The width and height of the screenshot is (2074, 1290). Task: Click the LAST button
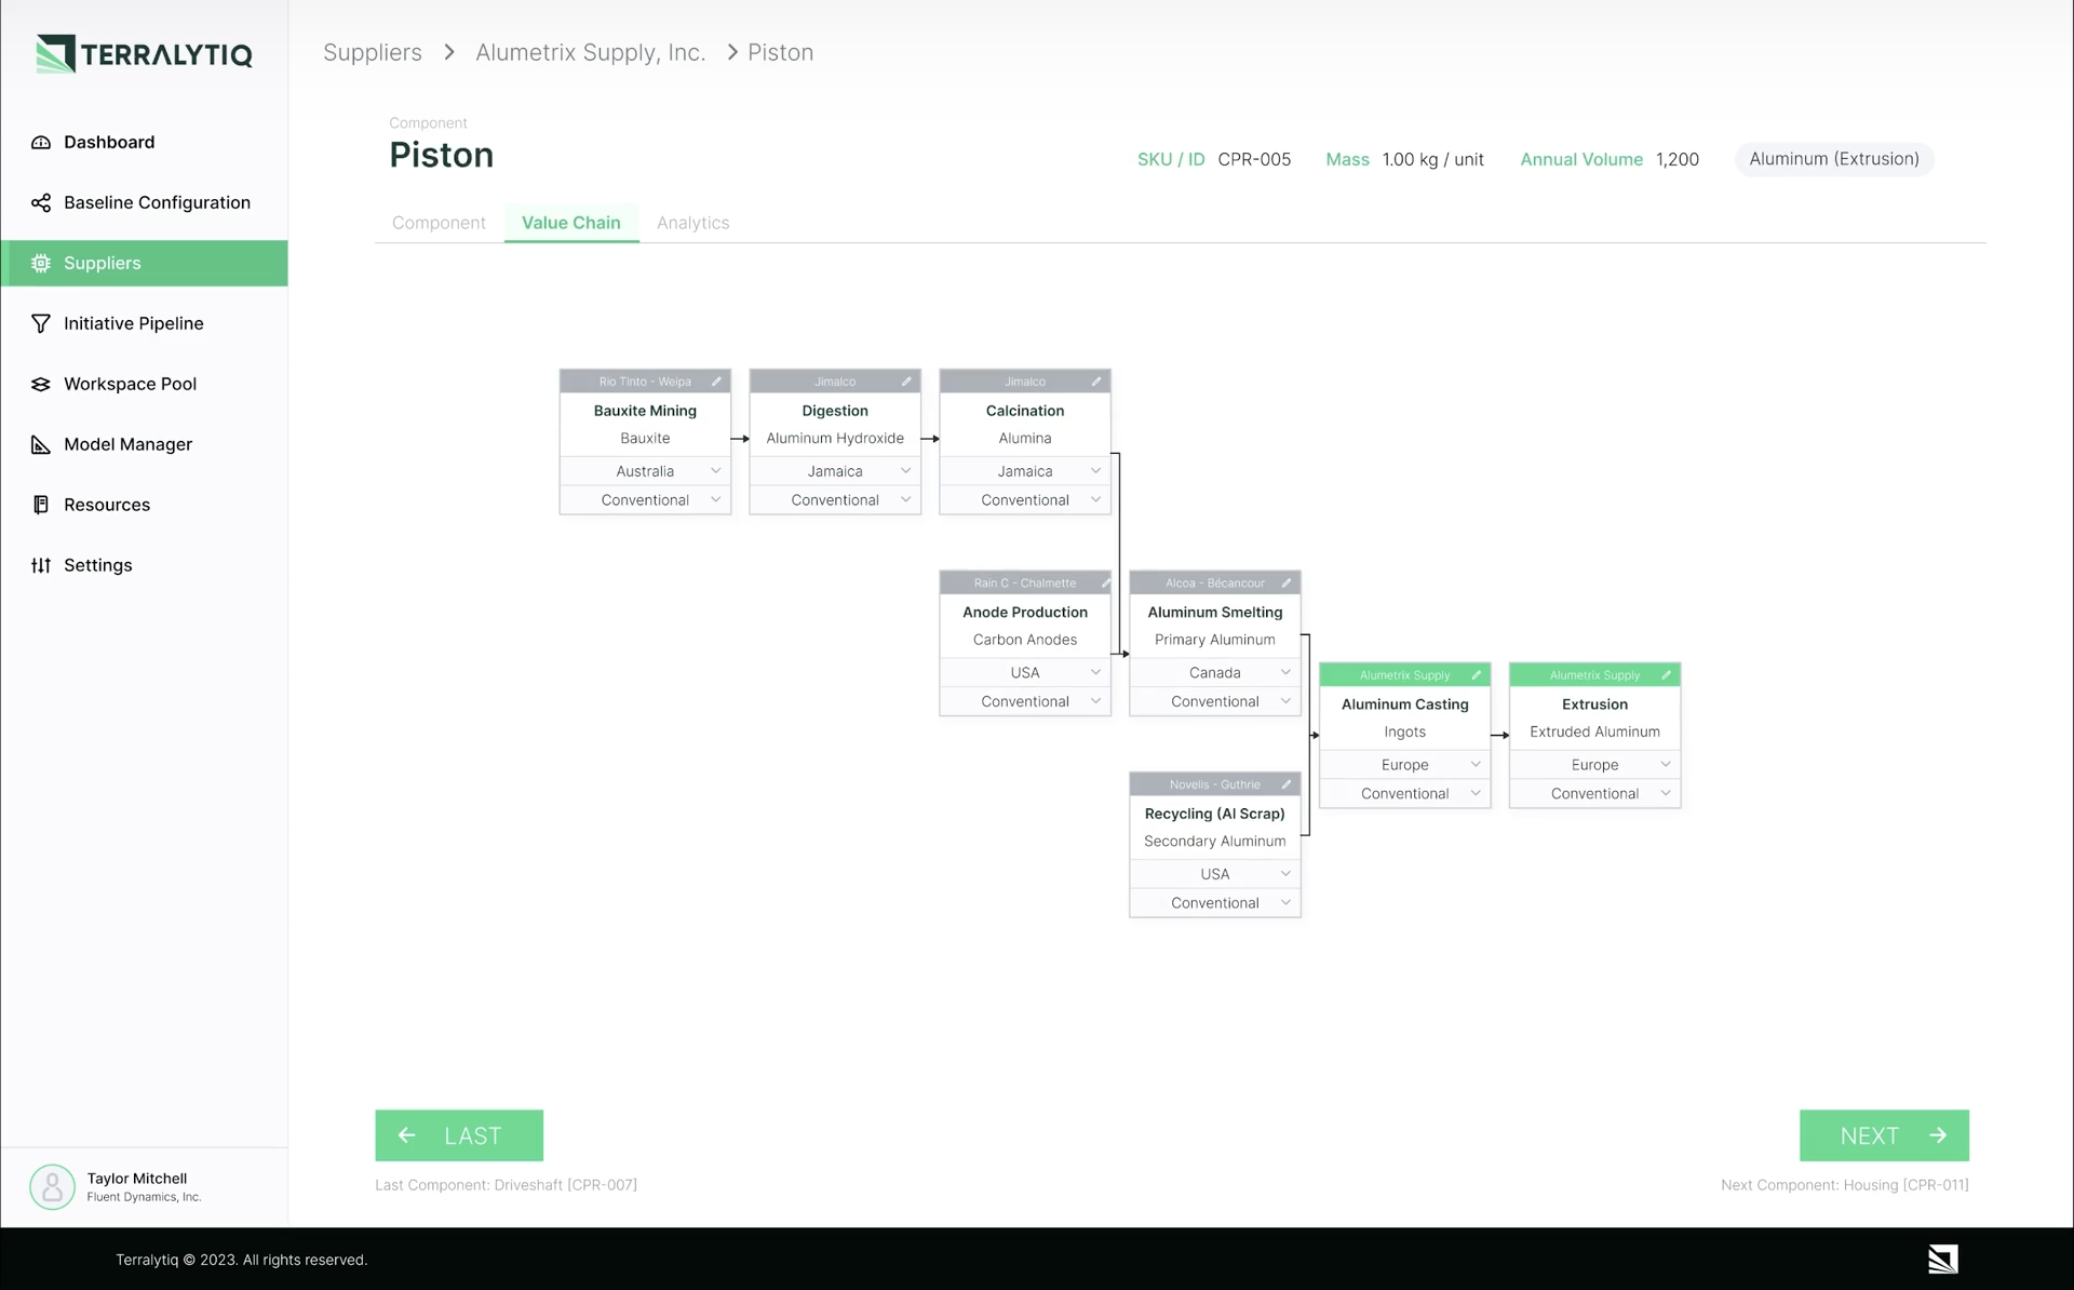tap(459, 1135)
